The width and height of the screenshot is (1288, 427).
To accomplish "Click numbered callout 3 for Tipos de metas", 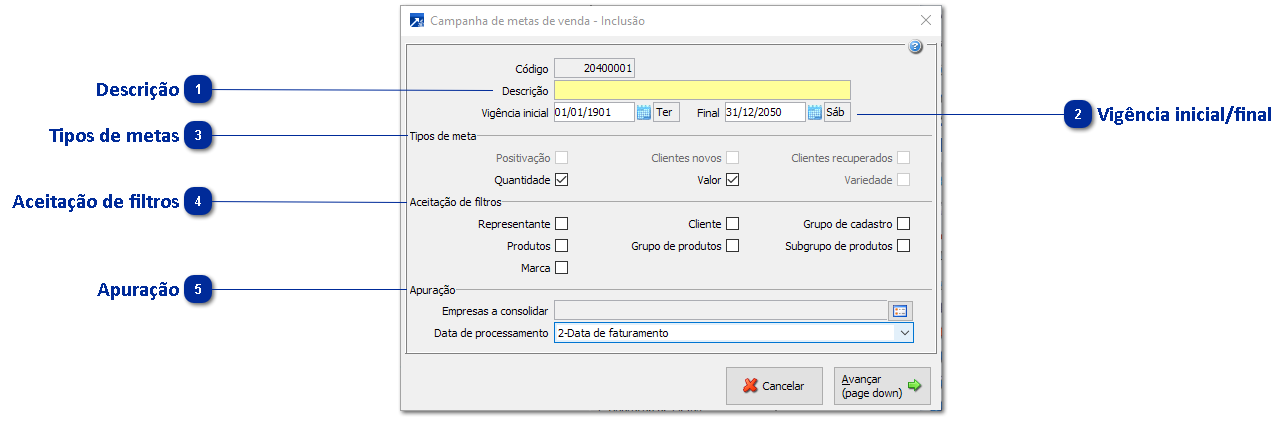I will point(200,135).
